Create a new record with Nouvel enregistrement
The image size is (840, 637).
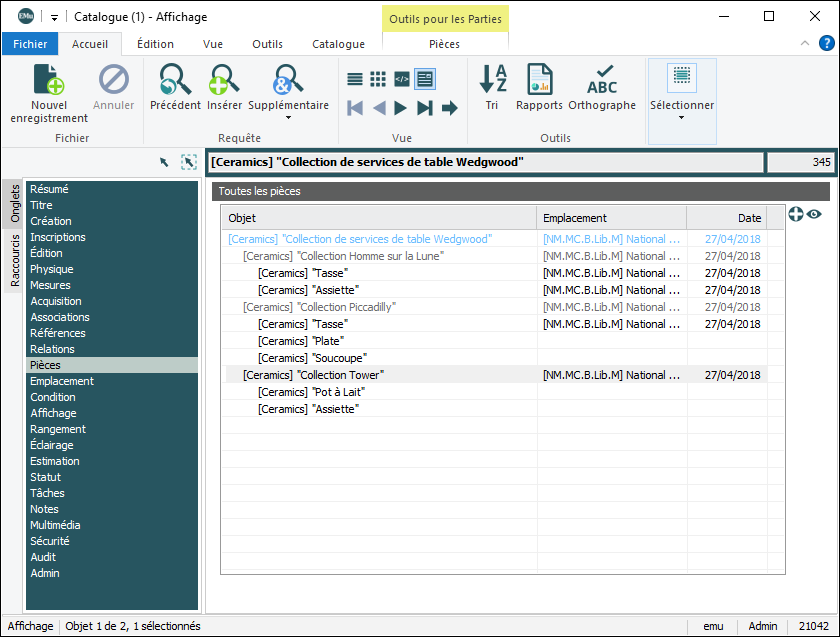click(49, 93)
